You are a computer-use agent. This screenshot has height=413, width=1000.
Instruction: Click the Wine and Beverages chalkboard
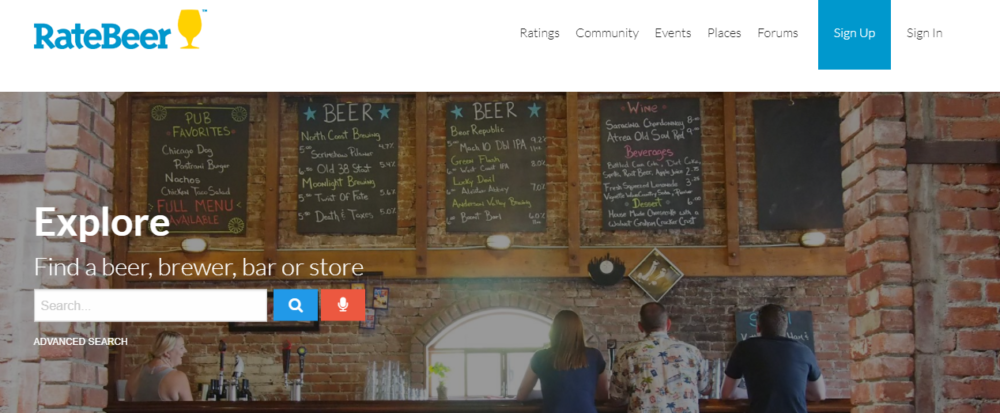pyautogui.click(x=652, y=164)
